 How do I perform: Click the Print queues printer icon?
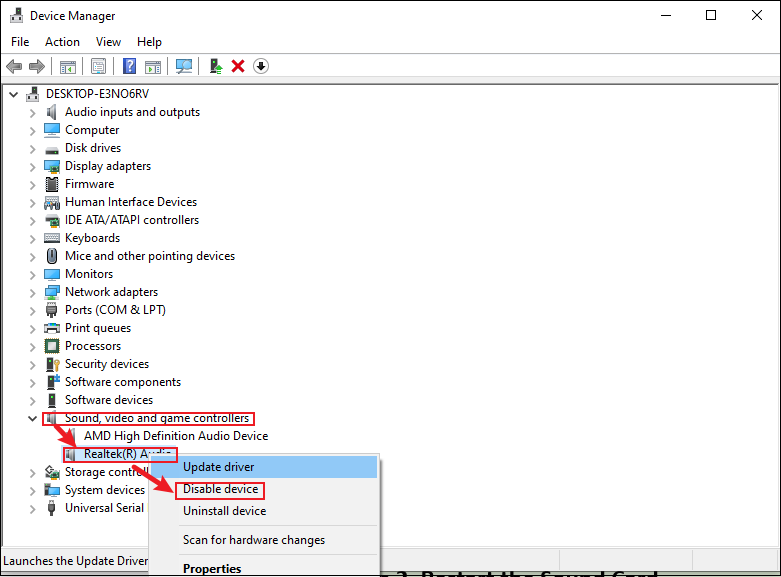point(52,328)
